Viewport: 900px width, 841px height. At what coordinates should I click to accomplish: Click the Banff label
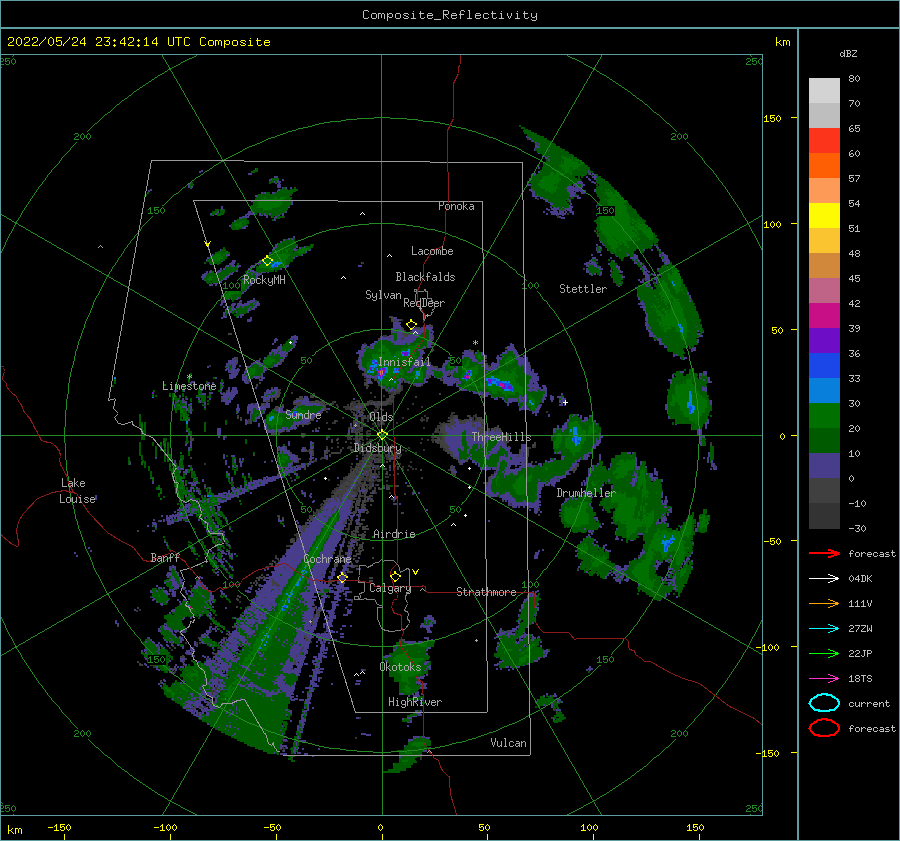(165, 557)
